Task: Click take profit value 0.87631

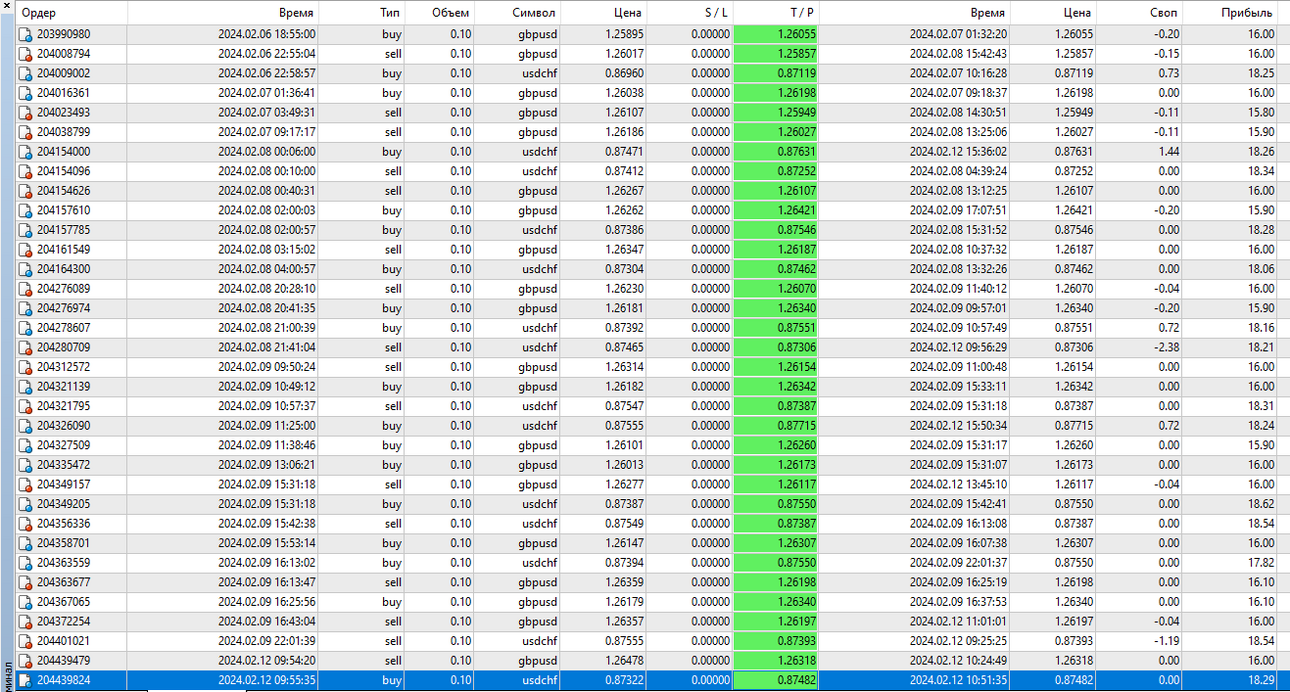Action: point(797,152)
